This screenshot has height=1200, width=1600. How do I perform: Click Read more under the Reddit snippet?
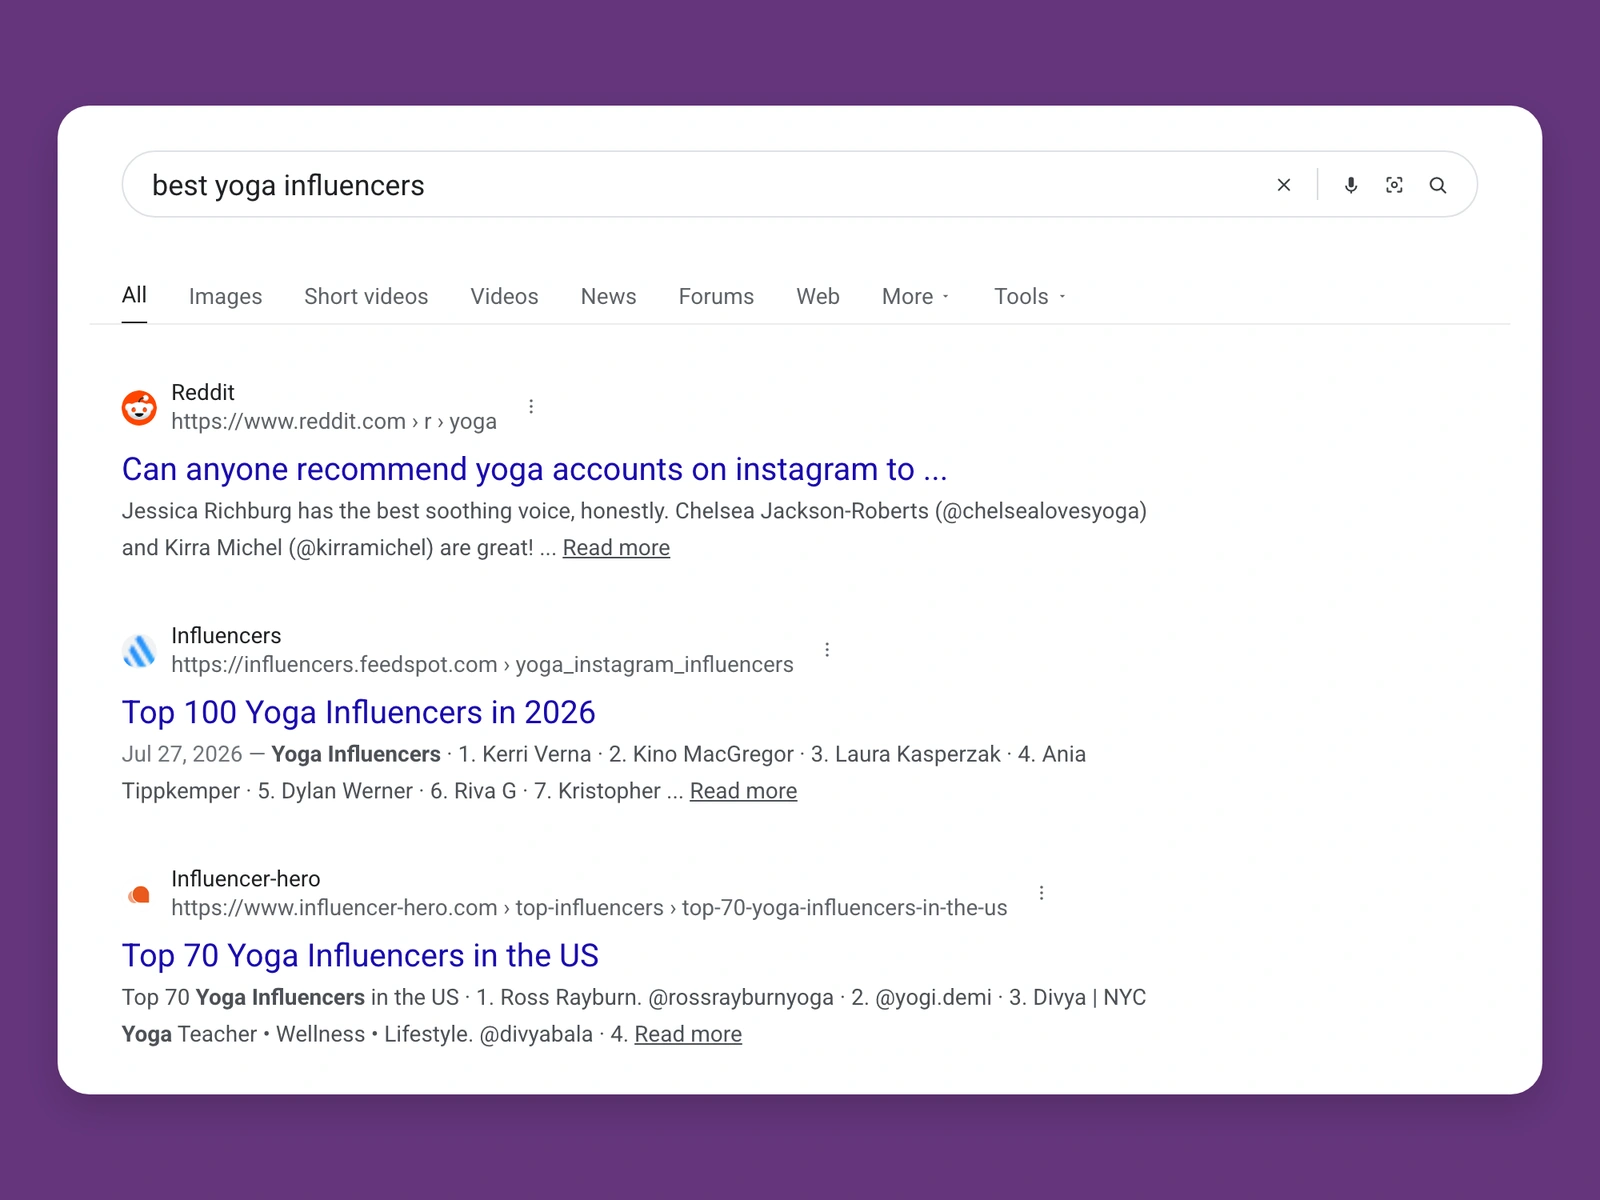[x=616, y=548]
